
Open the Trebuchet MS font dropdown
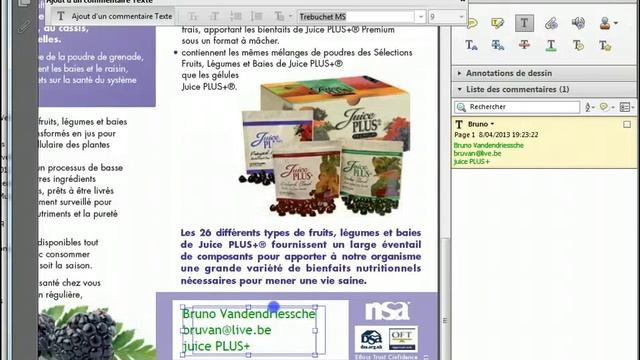[420, 17]
